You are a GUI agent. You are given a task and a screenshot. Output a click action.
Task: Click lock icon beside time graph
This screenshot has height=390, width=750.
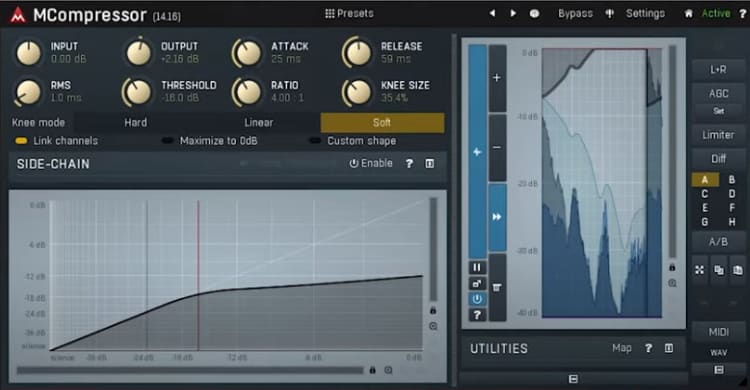pos(672,267)
